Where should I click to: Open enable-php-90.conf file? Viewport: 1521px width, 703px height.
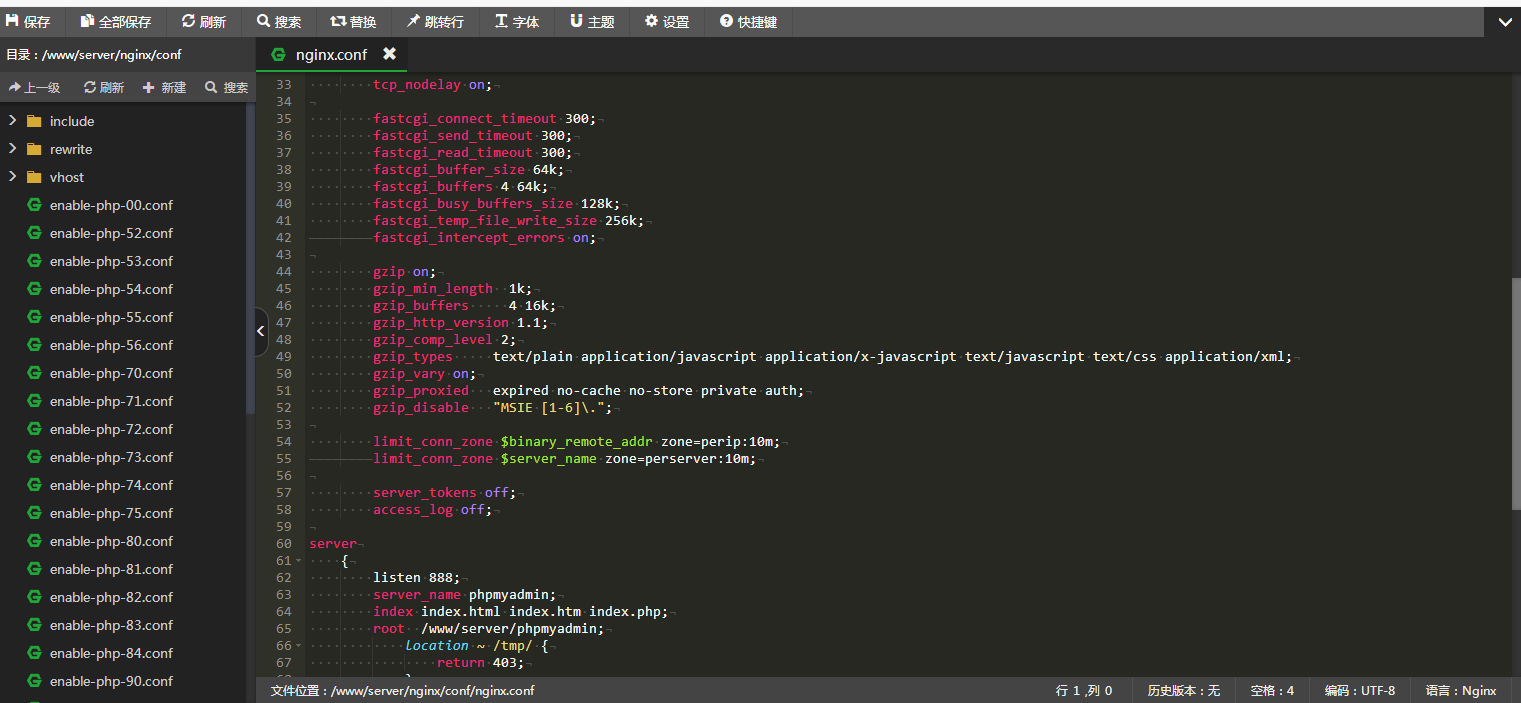tap(111, 681)
